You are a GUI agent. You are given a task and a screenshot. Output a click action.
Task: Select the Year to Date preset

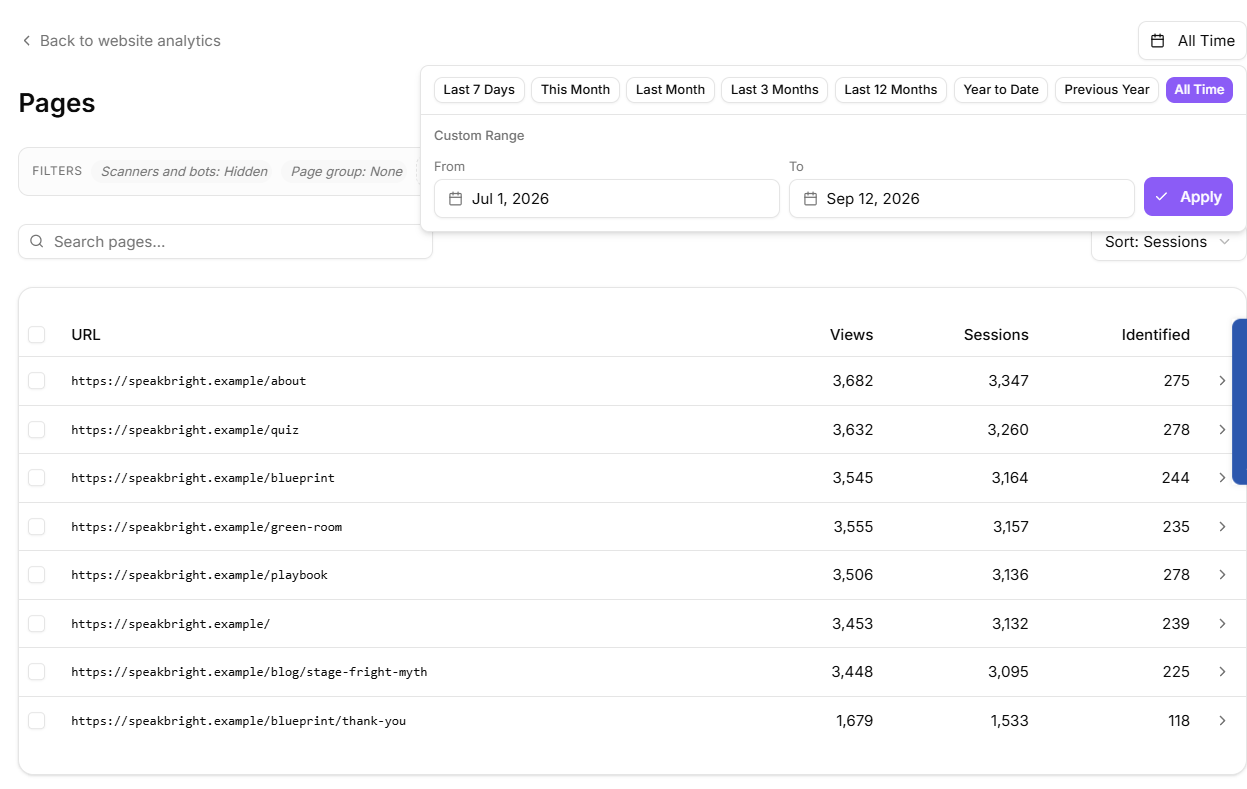pos(1001,90)
